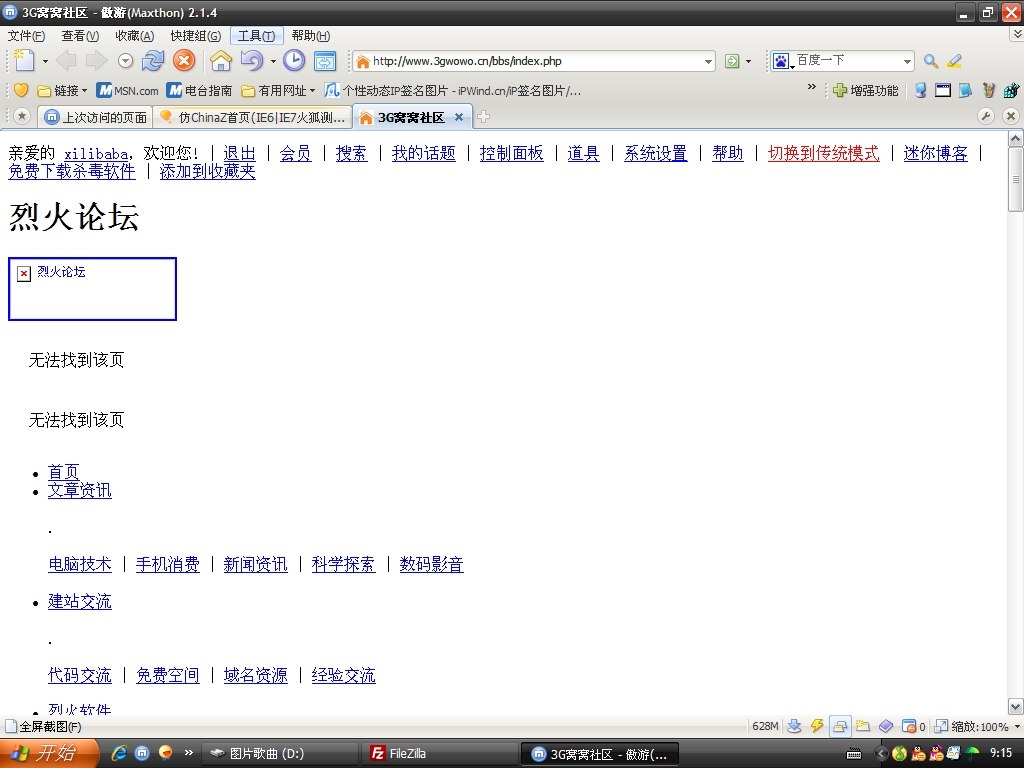Open the 建站交流 section link
The image size is (1024, 768).
tap(80, 601)
